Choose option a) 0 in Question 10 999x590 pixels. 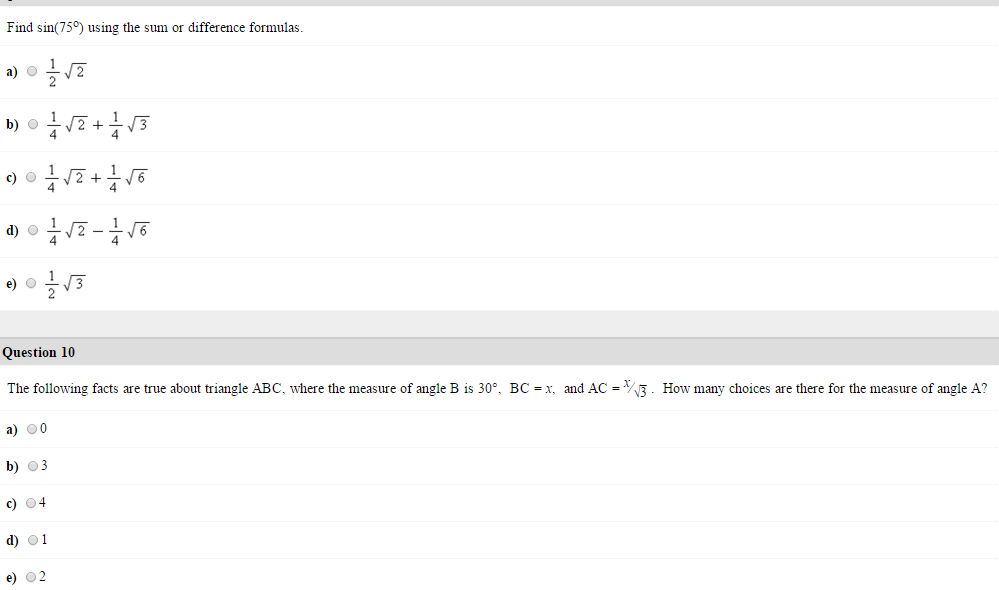[31, 428]
